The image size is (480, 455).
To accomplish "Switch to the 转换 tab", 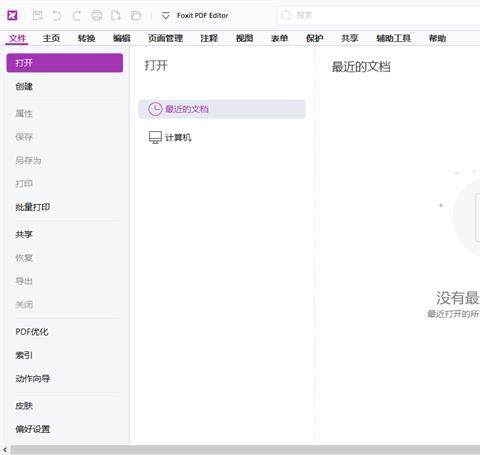I will [x=86, y=38].
